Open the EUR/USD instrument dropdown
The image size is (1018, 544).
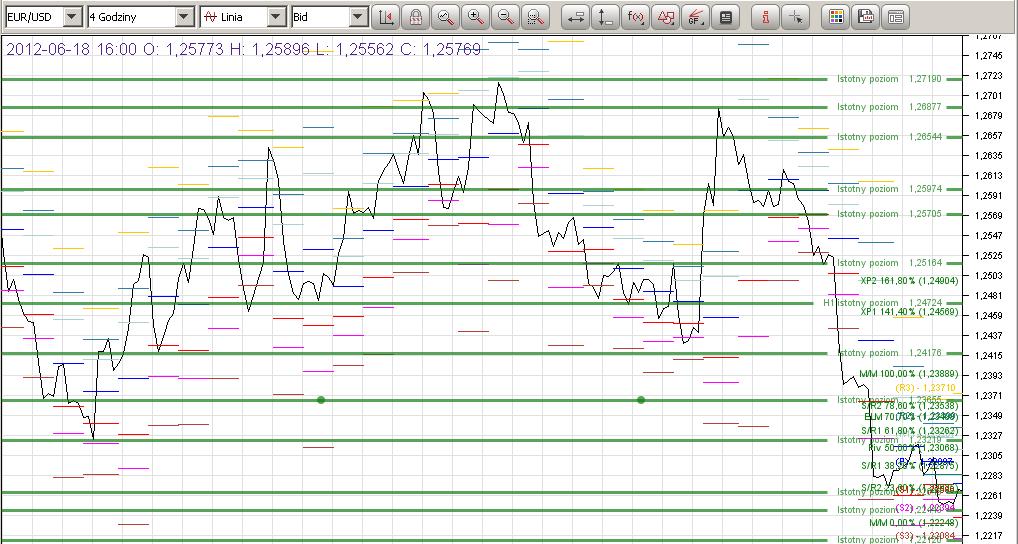(x=43, y=18)
